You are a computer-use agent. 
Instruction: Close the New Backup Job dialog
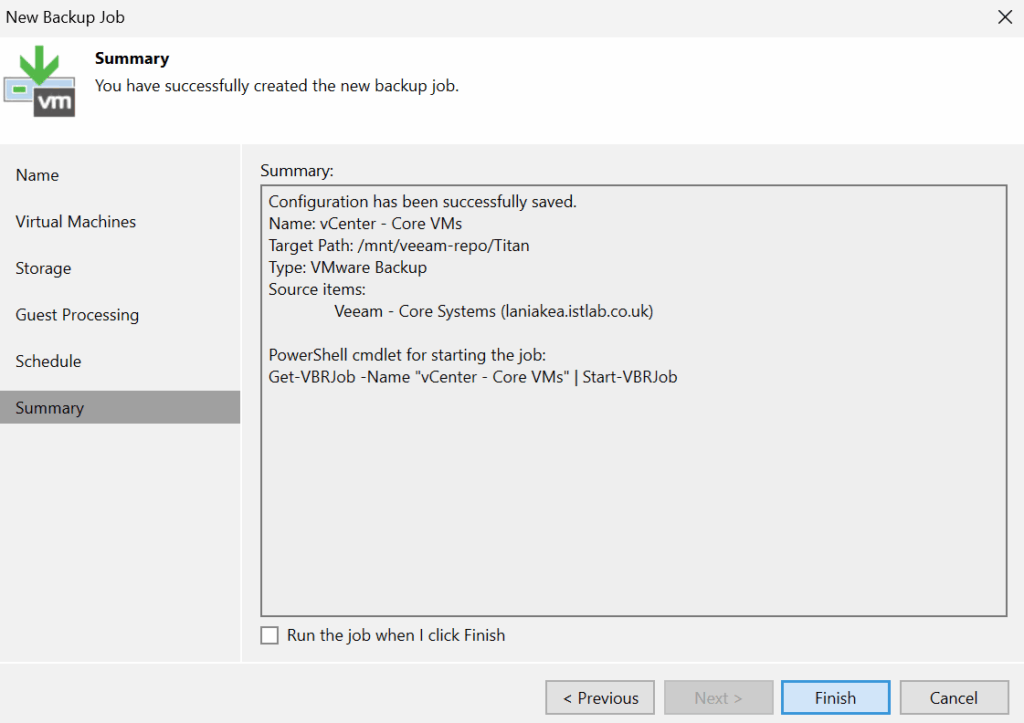pos(1005,17)
